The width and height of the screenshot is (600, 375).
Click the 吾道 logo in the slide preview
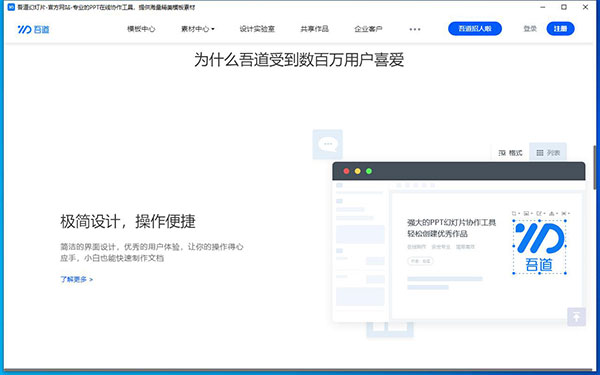tap(539, 247)
